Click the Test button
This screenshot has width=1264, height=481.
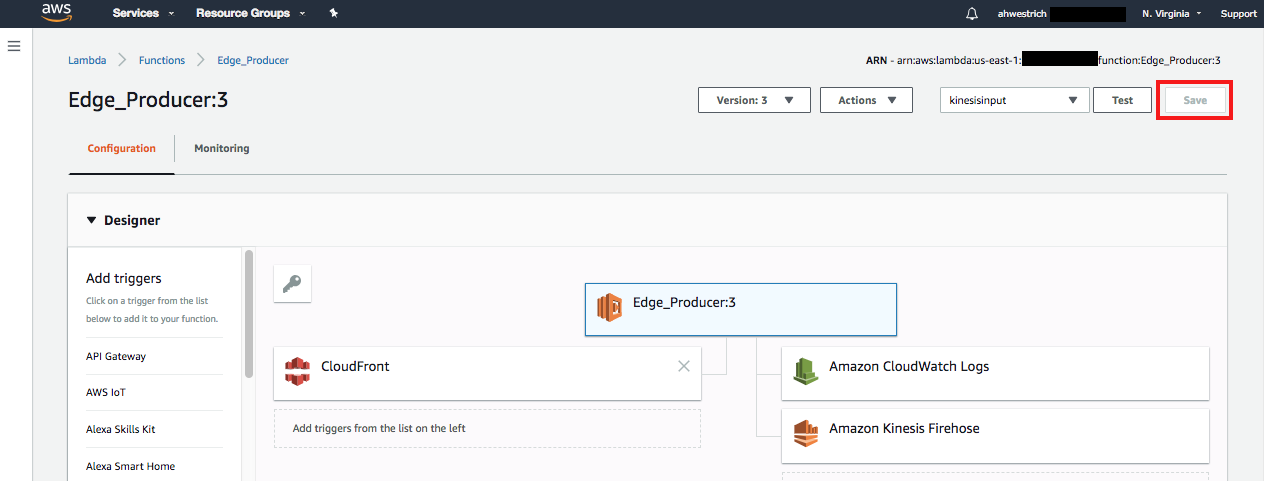tap(1122, 100)
